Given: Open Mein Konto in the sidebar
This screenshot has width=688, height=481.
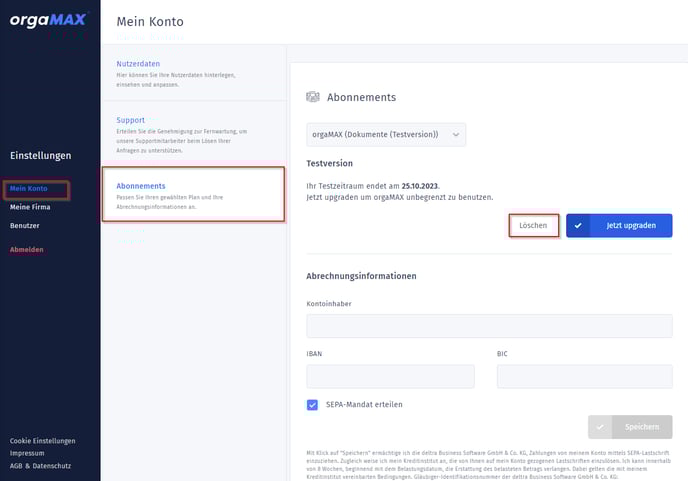Looking at the screenshot, I should (x=29, y=188).
